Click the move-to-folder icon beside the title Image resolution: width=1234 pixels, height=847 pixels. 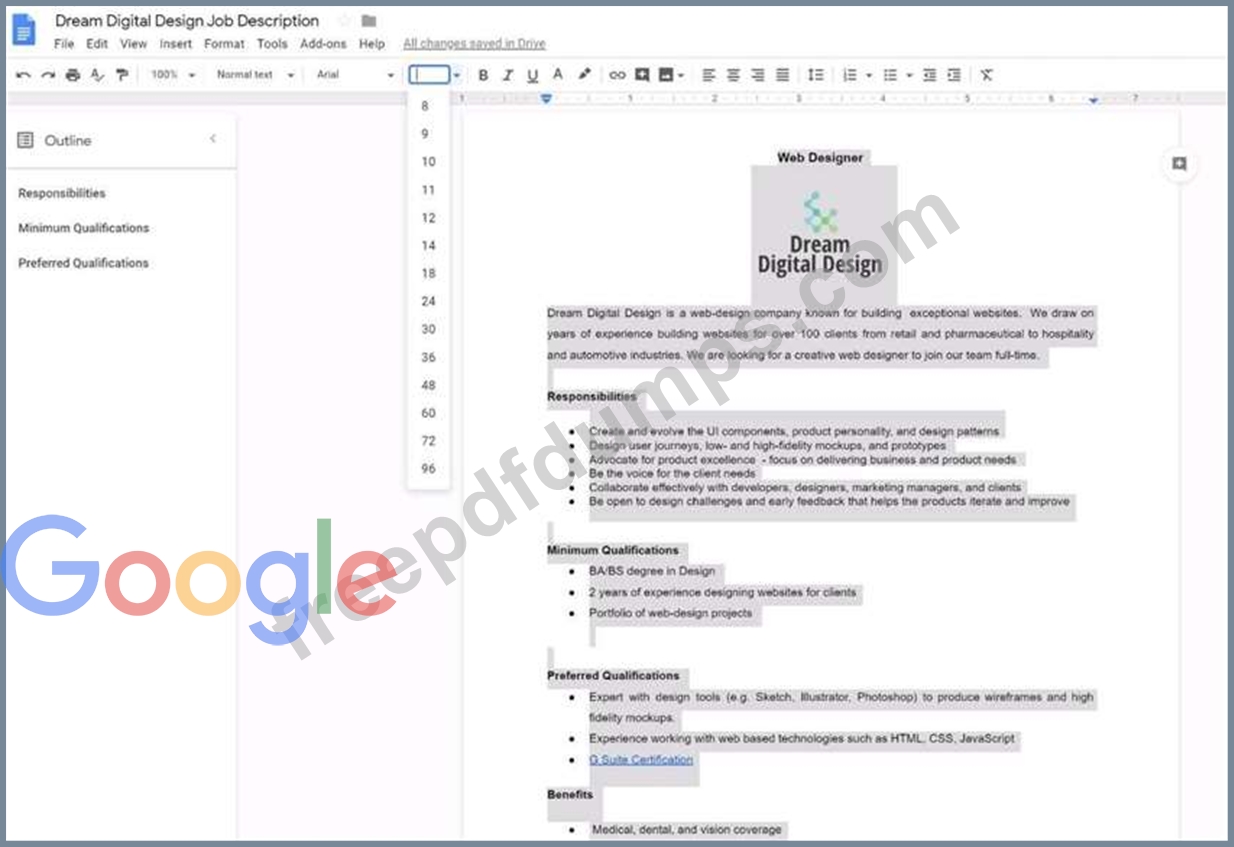coord(369,21)
